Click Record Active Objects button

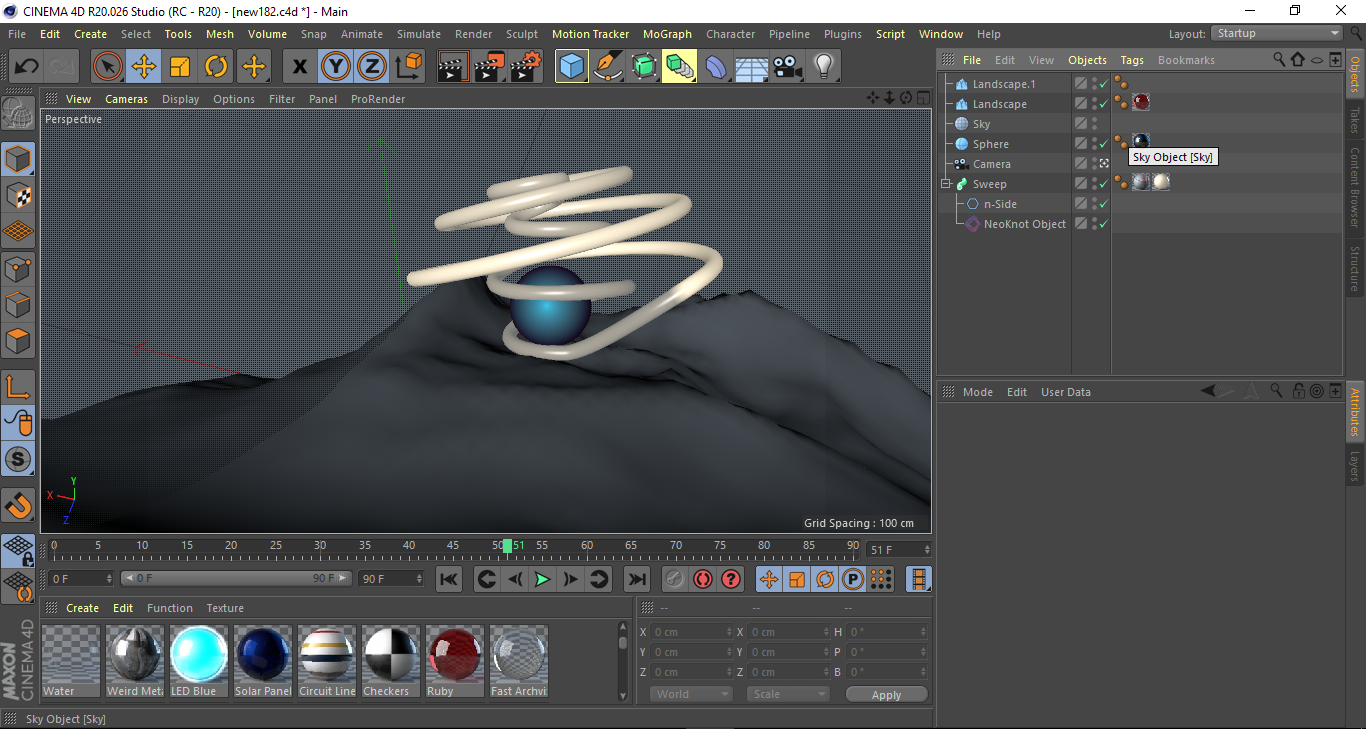(675, 579)
